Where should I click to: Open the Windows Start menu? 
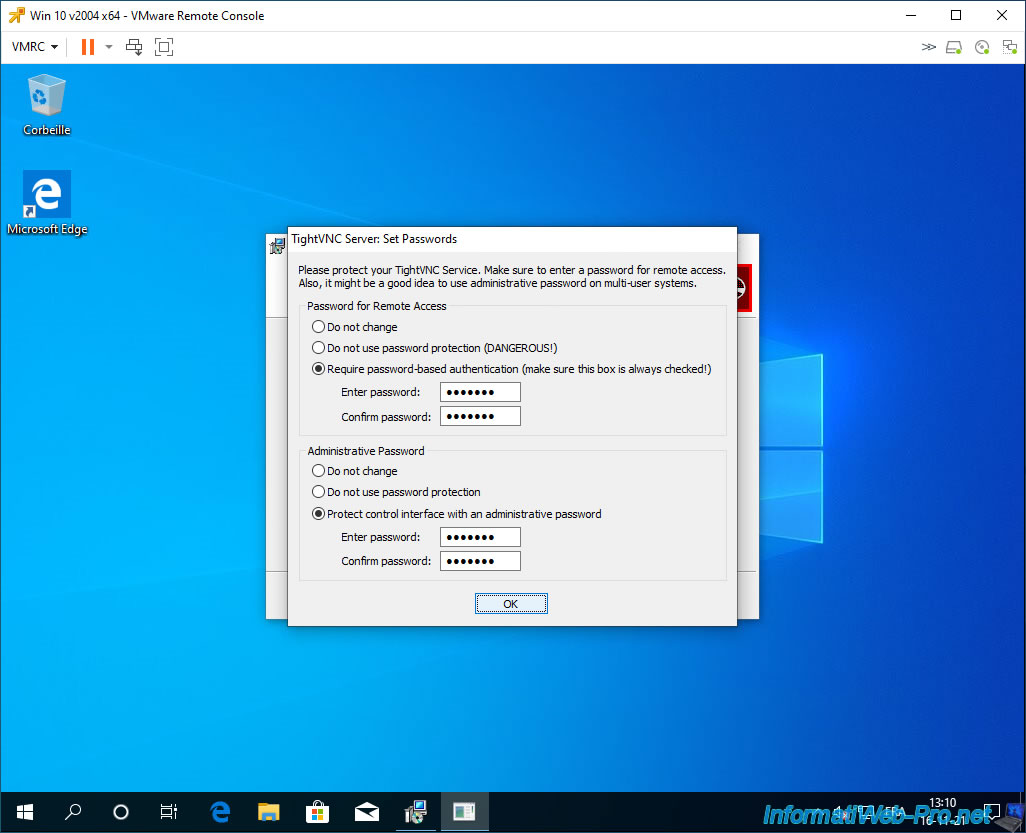[x=24, y=811]
